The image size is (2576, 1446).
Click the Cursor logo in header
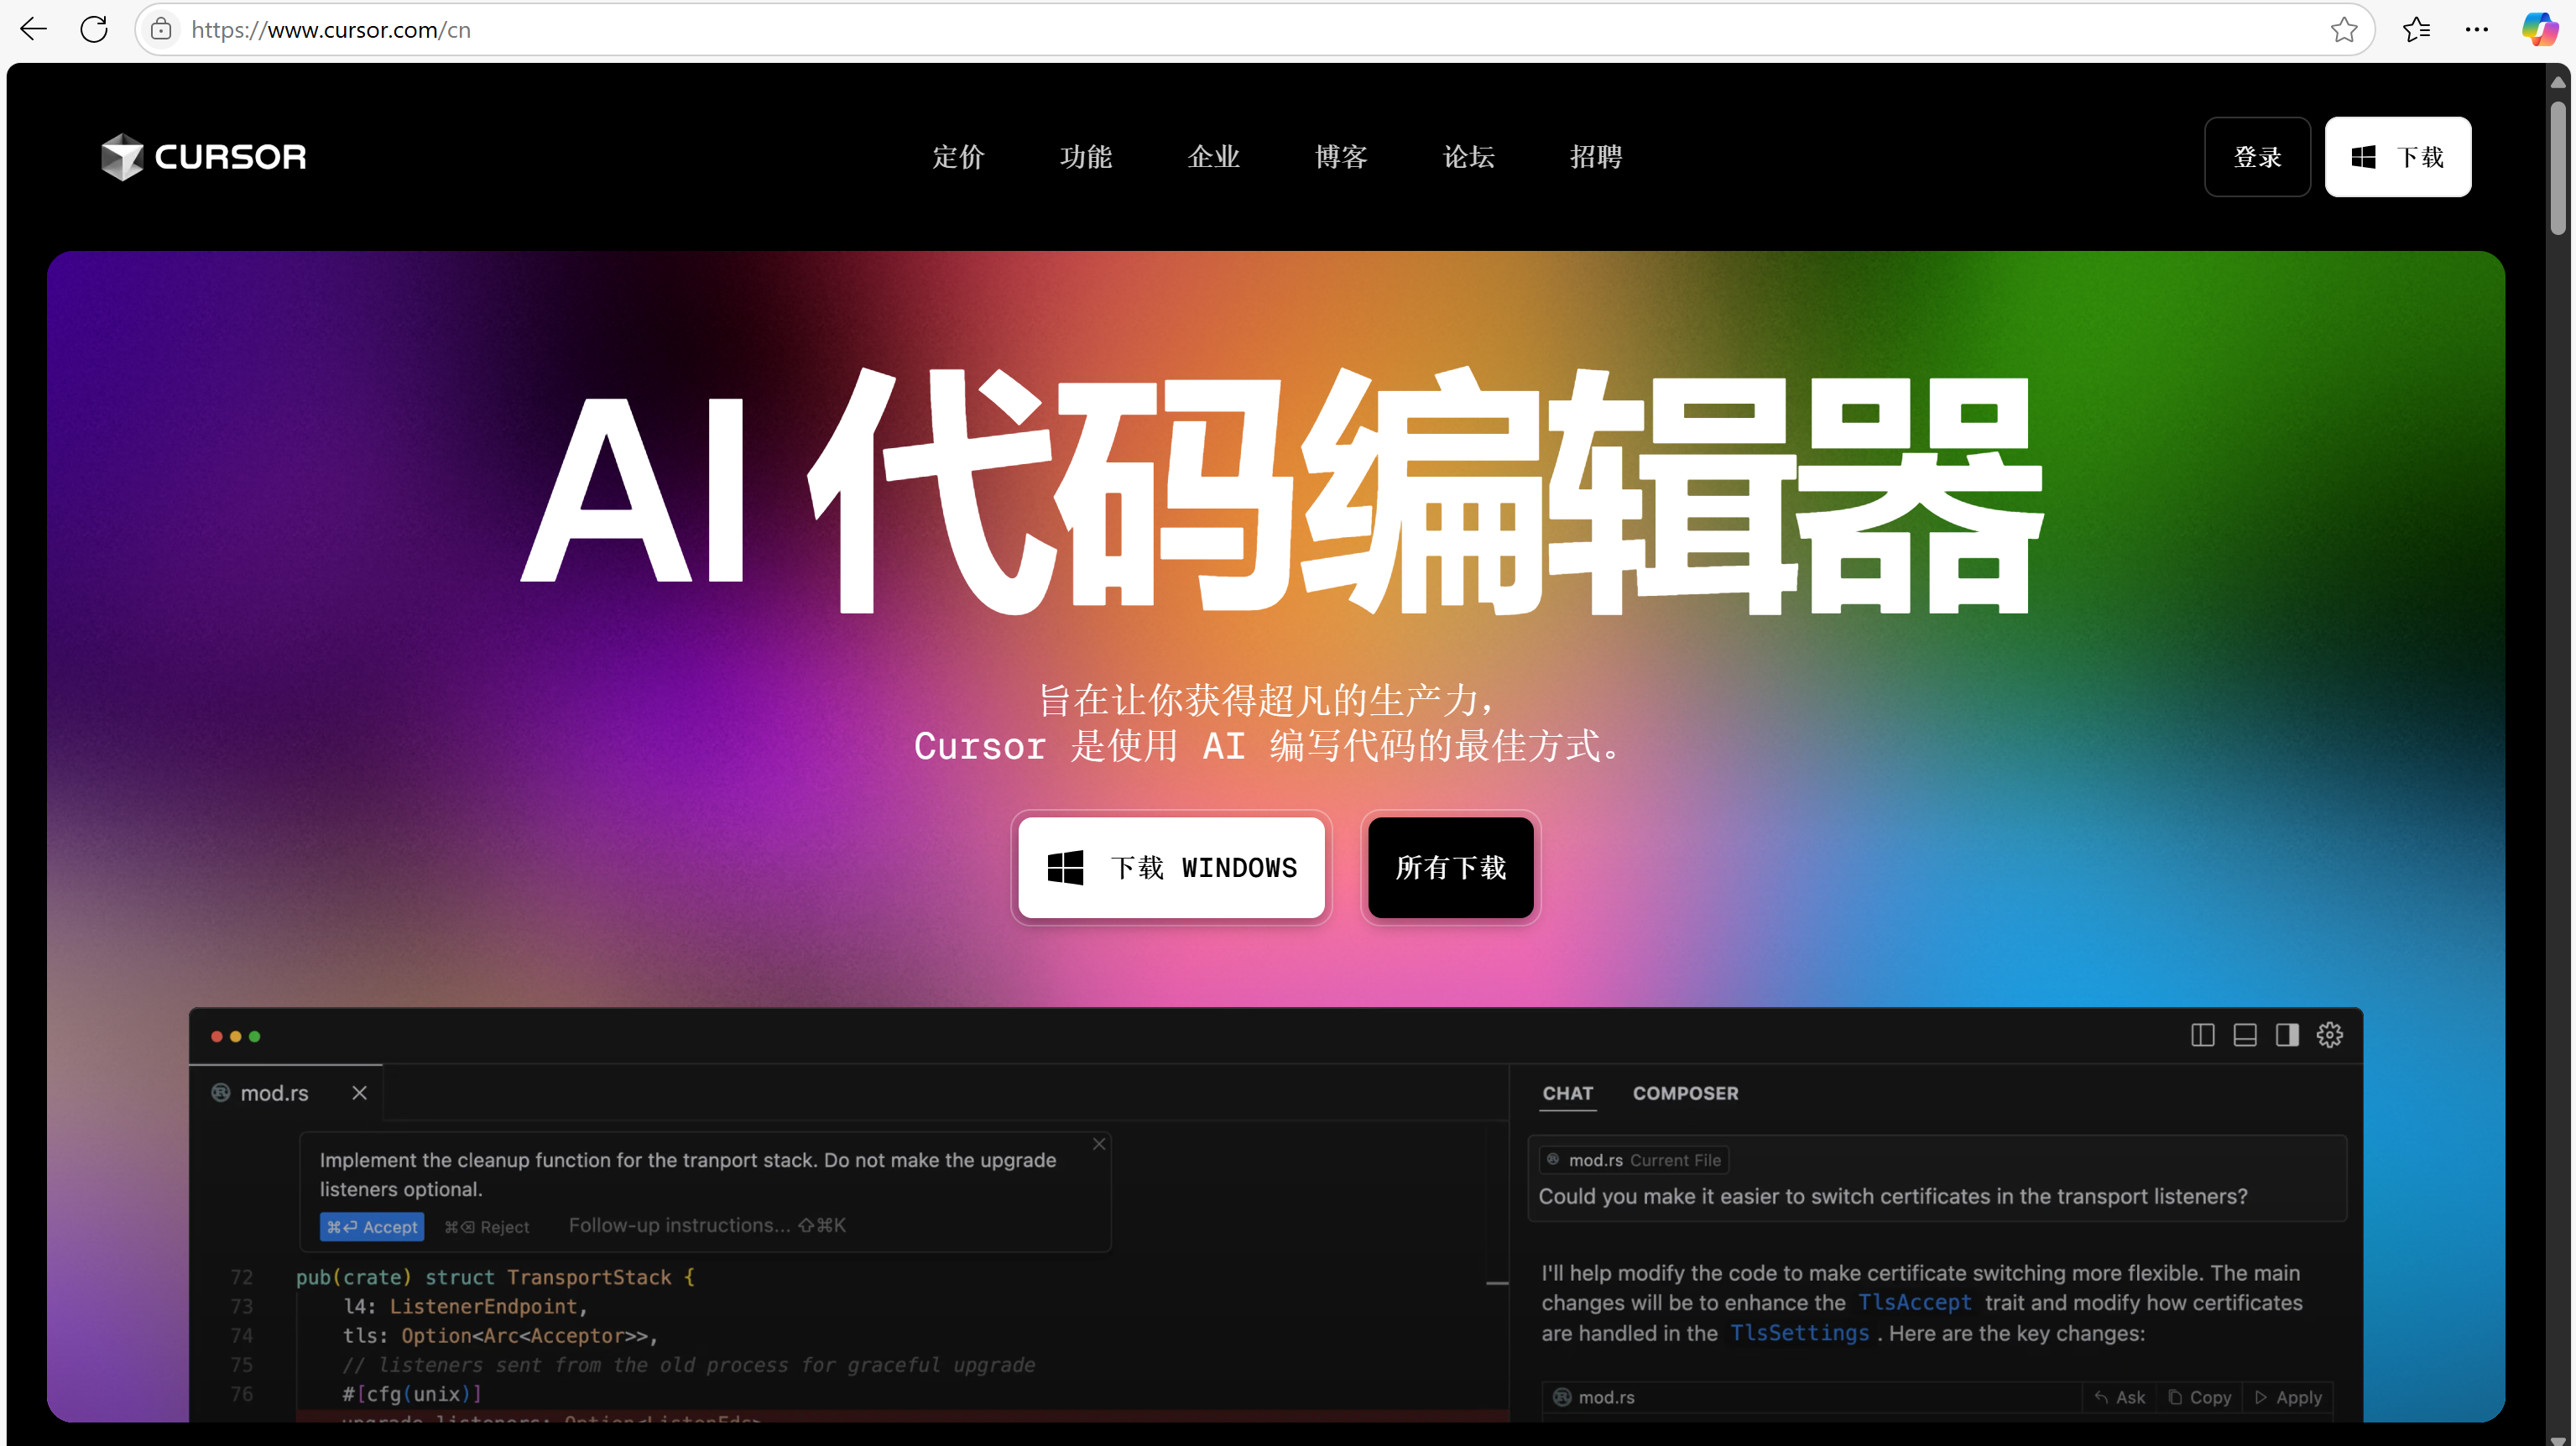(x=204, y=157)
